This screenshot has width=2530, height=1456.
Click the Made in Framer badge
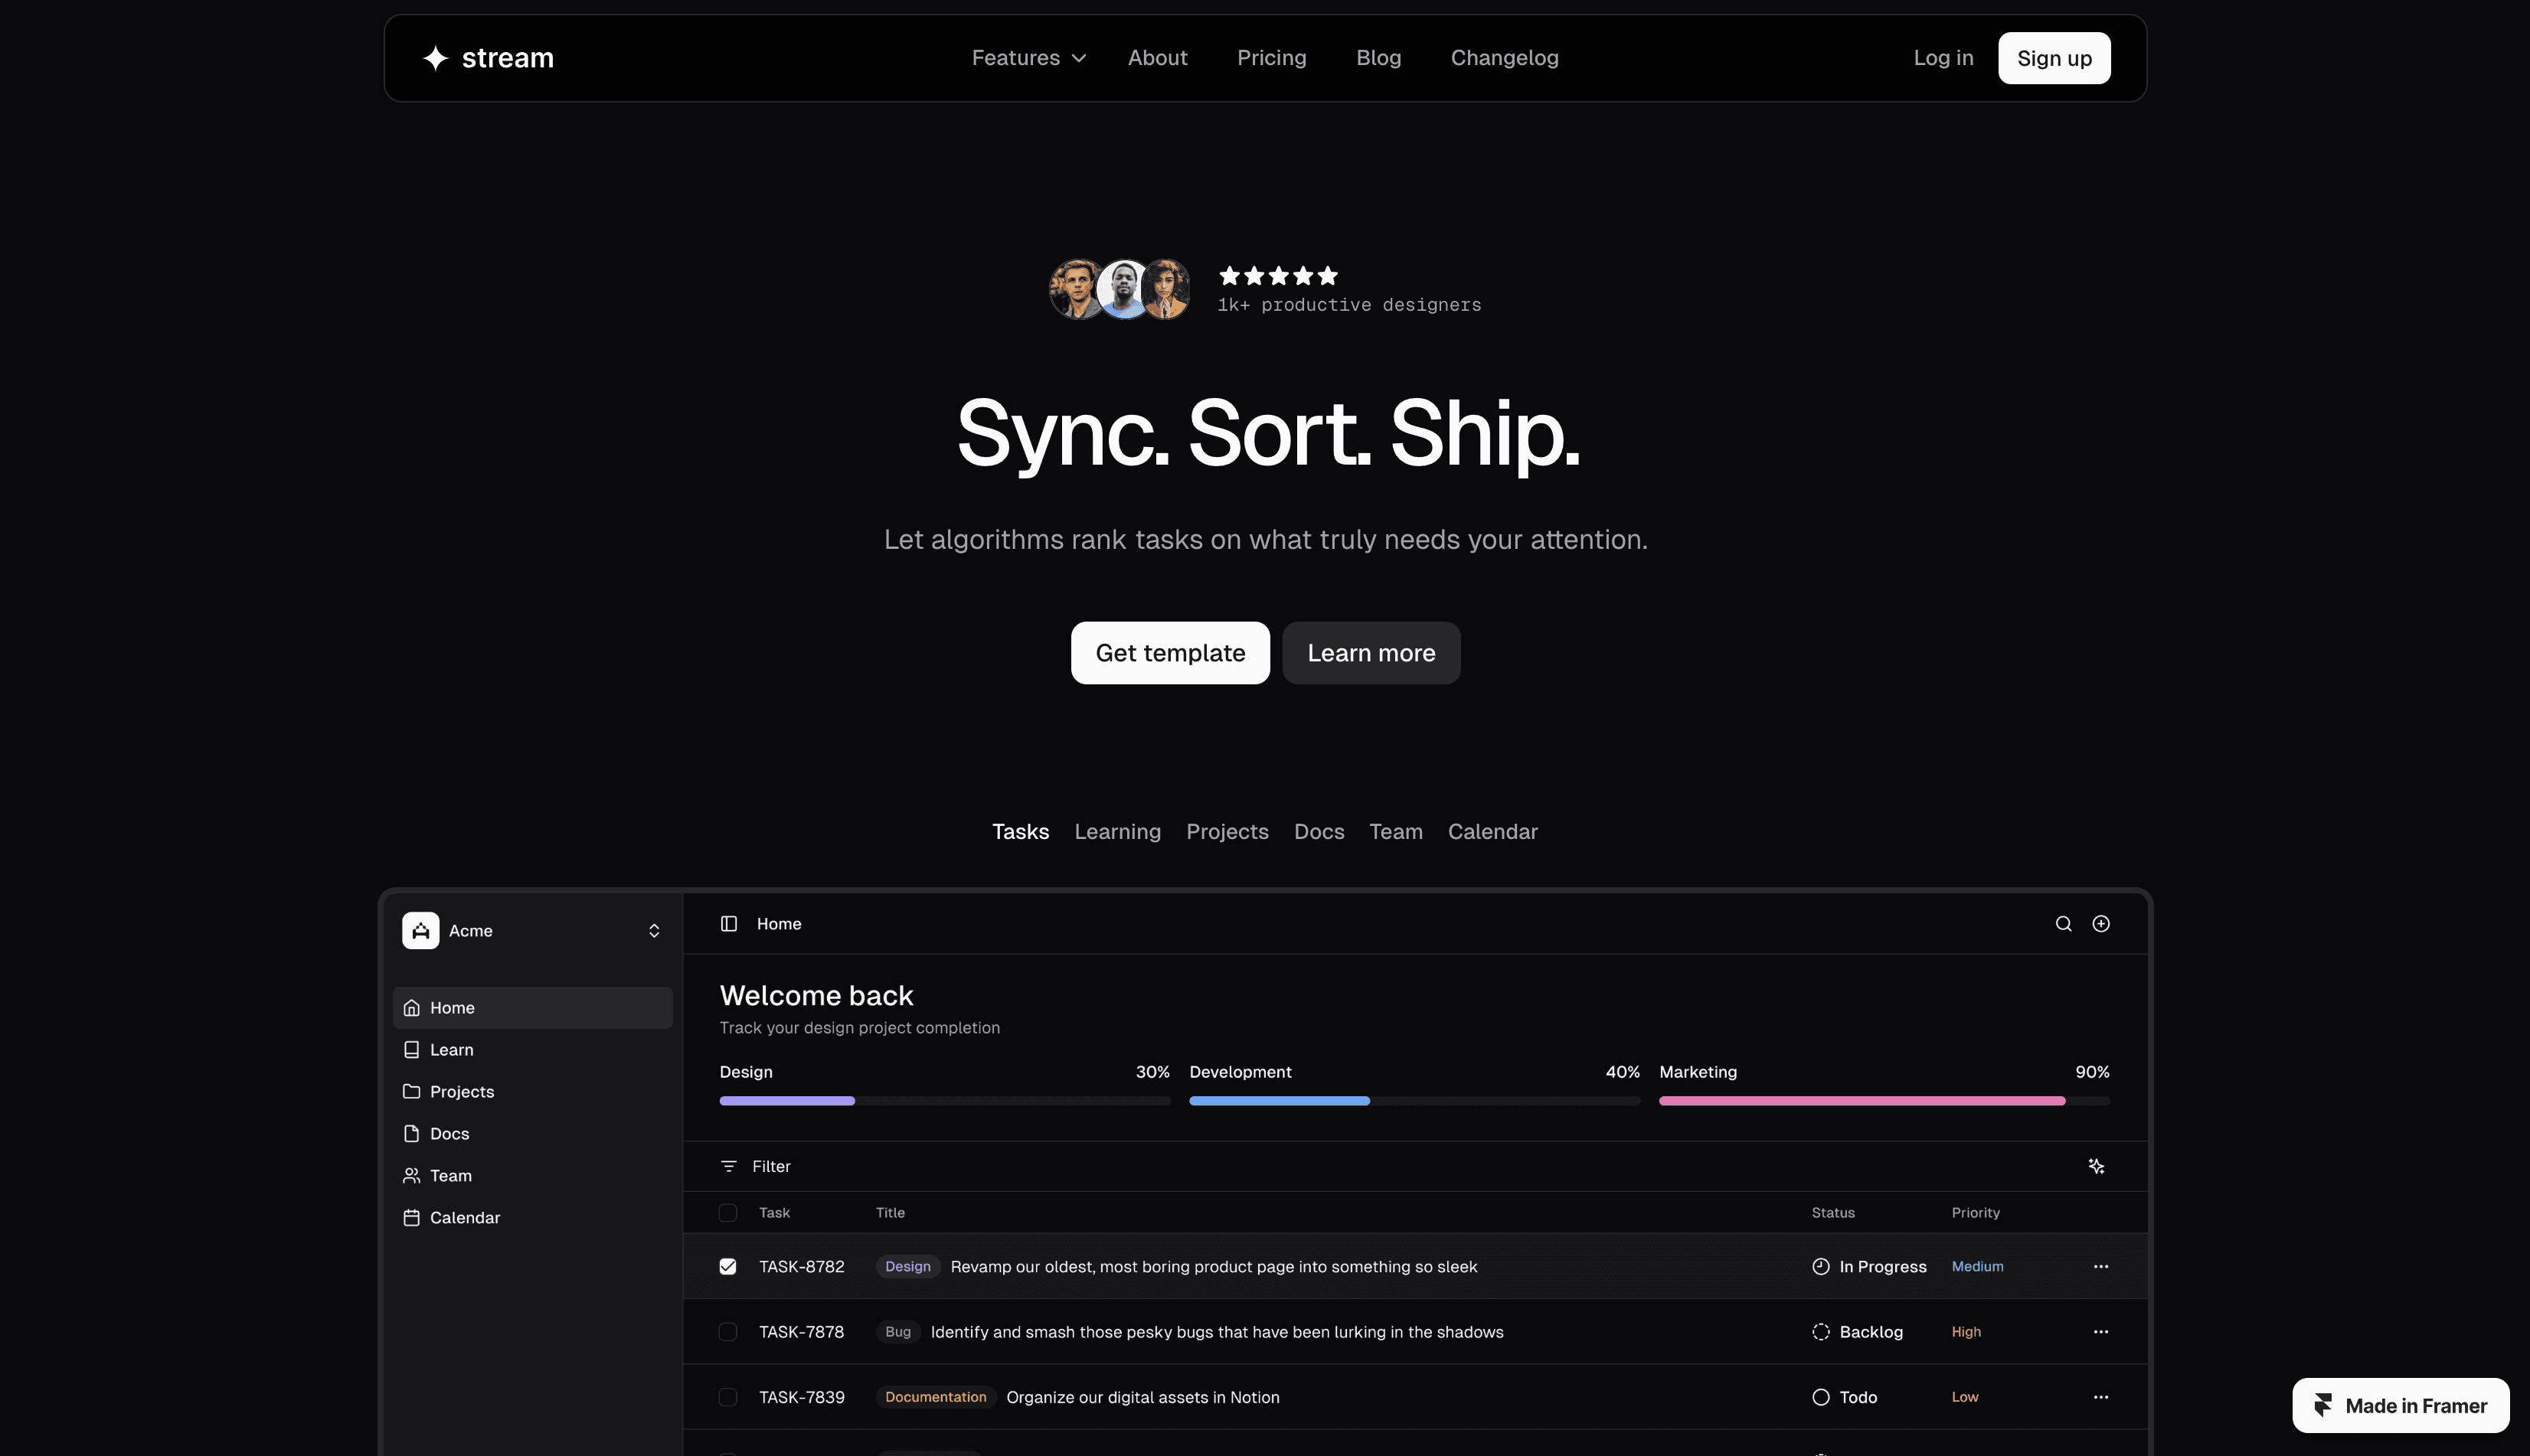click(2400, 1406)
